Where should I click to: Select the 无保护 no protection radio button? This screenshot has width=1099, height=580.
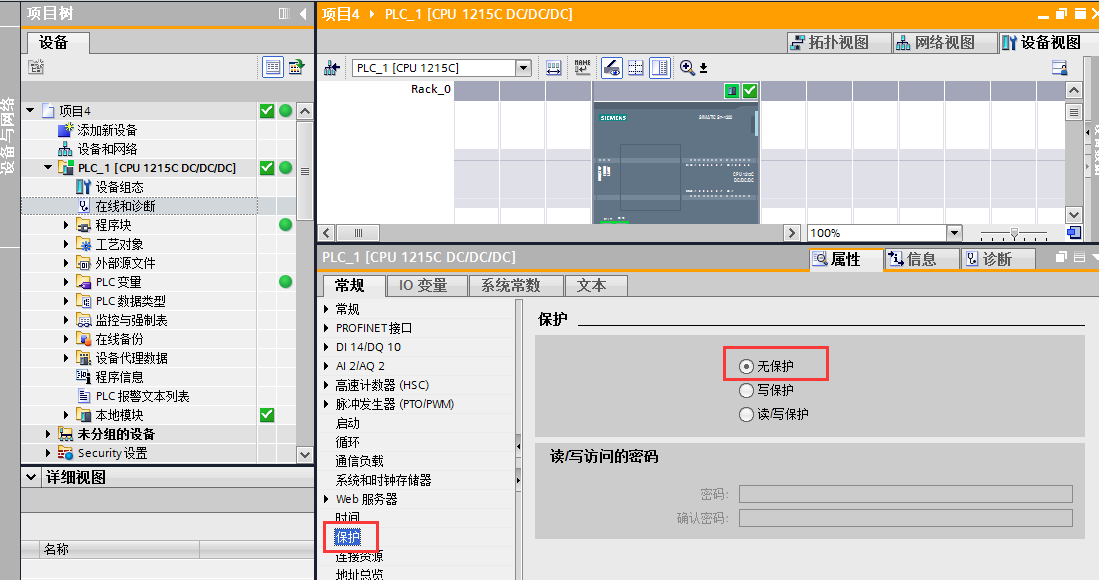click(x=746, y=366)
